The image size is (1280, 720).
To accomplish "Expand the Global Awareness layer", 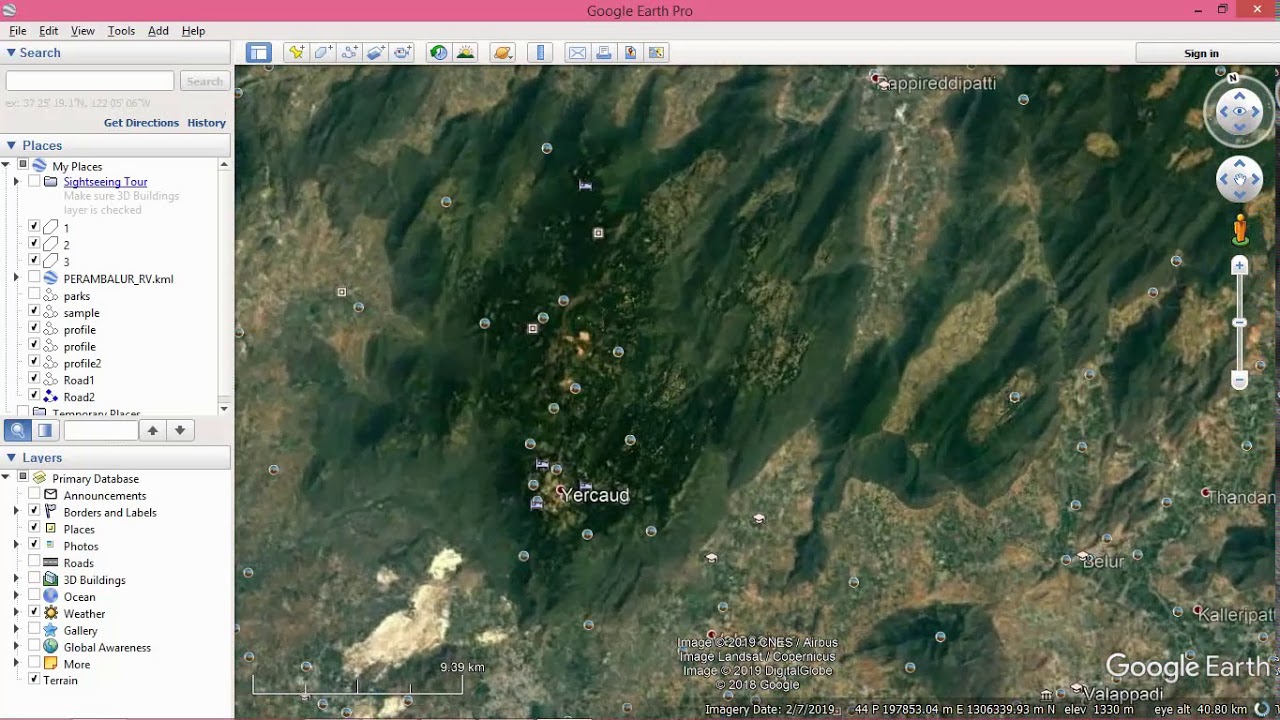I will coord(16,647).
